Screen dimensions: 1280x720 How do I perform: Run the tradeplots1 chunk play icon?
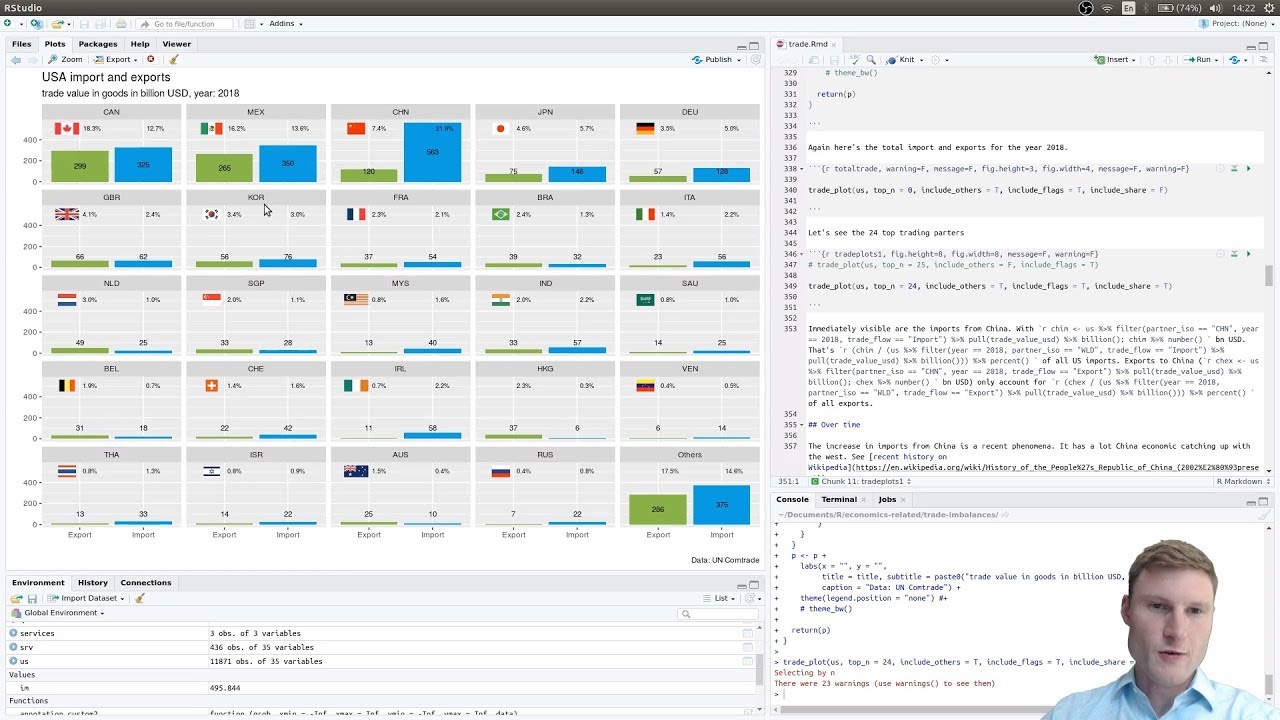point(1248,254)
